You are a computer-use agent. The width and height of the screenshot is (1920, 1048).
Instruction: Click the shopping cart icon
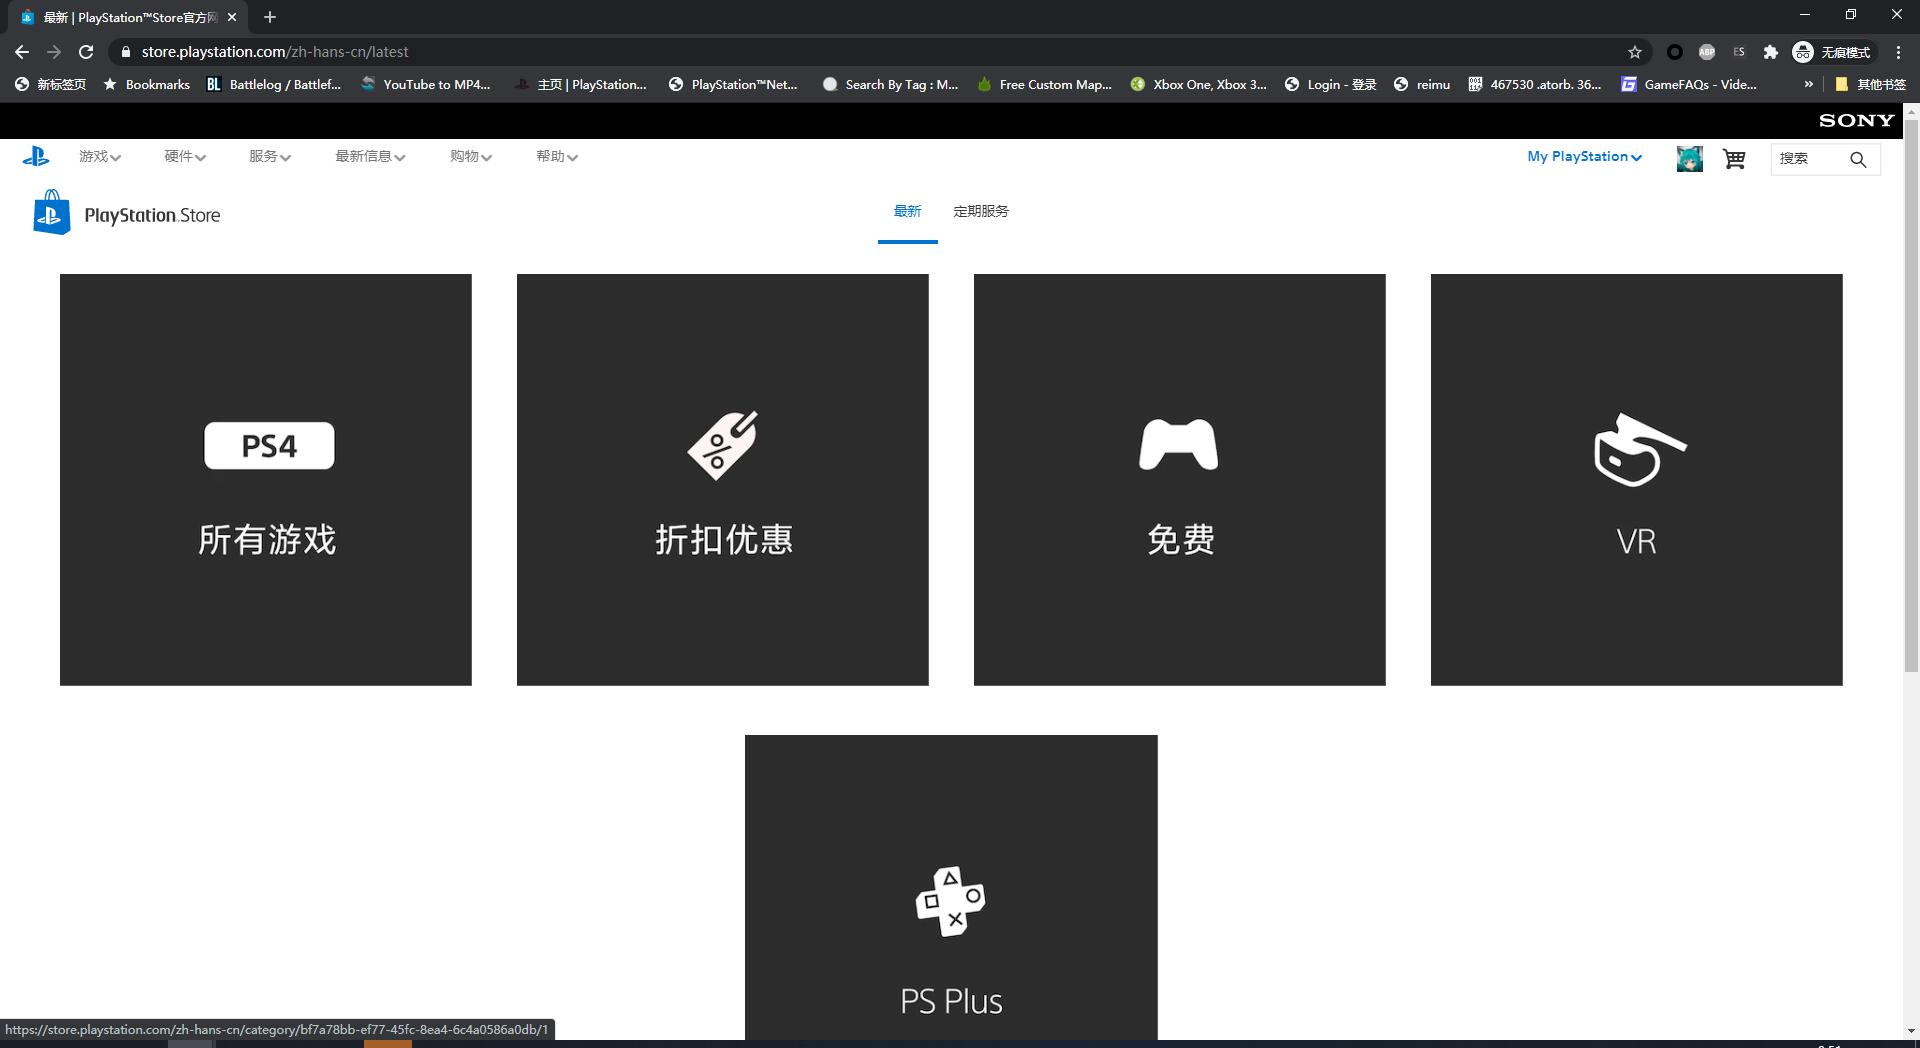tap(1734, 159)
